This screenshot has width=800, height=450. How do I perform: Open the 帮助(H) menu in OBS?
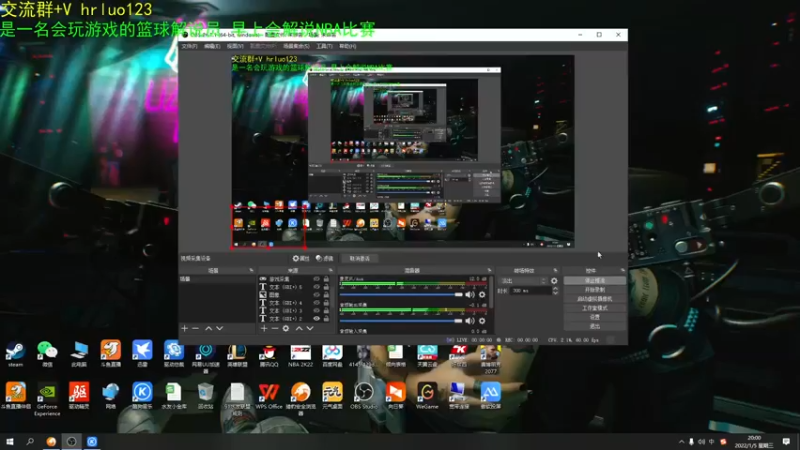pos(347,46)
